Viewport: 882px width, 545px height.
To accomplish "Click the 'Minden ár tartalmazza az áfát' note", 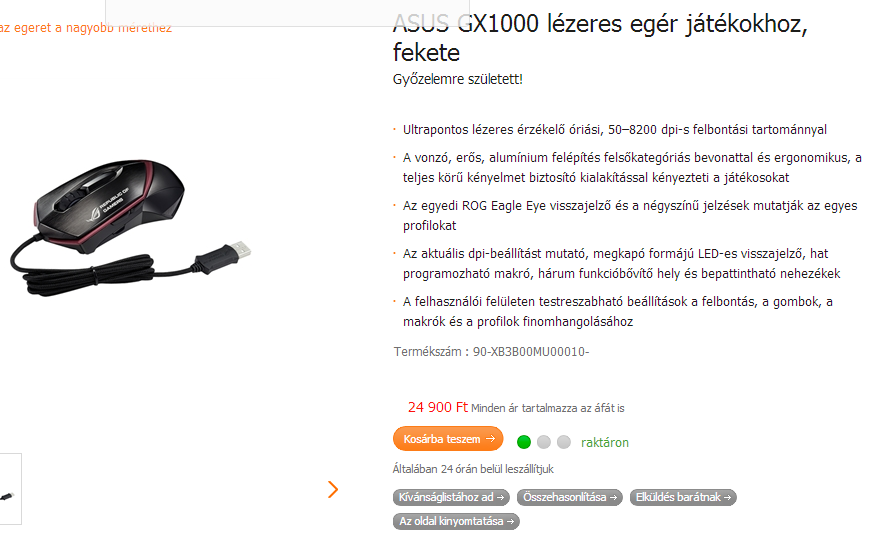I will (548, 408).
